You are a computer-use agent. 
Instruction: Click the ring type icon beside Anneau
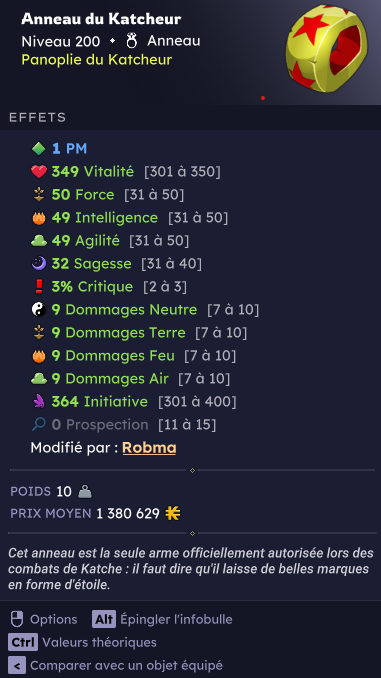click(x=131, y=42)
